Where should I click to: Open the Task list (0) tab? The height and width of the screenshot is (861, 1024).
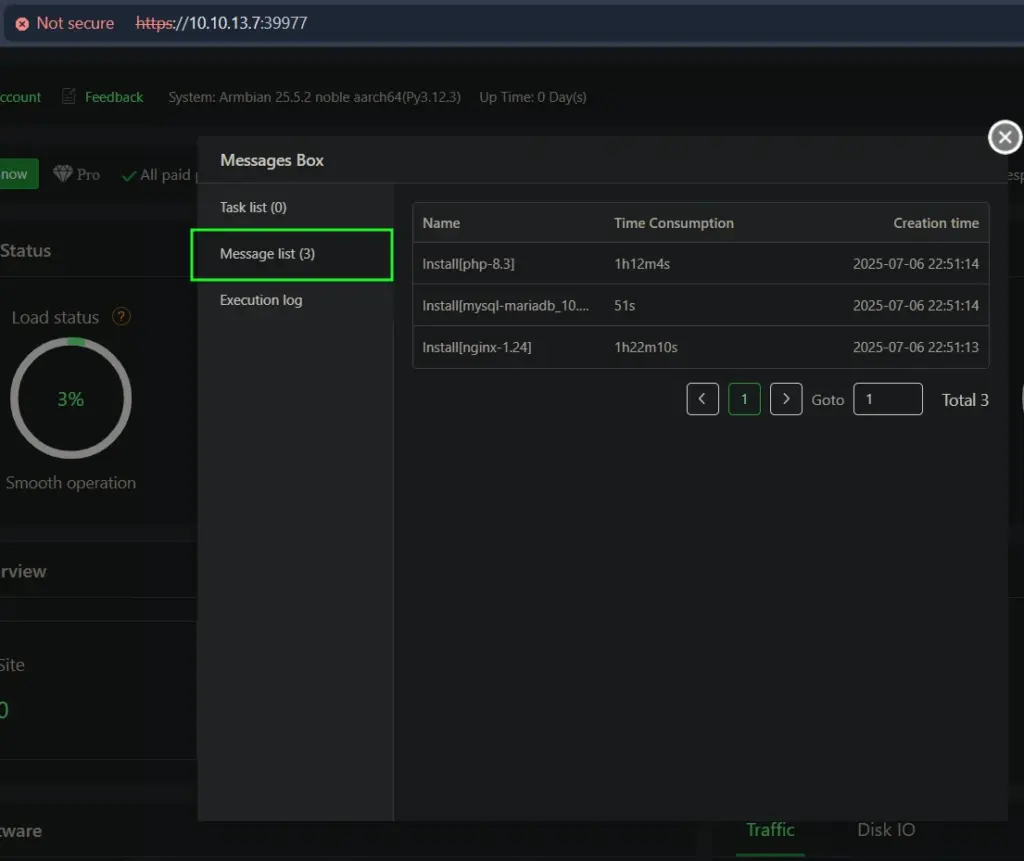pos(253,207)
